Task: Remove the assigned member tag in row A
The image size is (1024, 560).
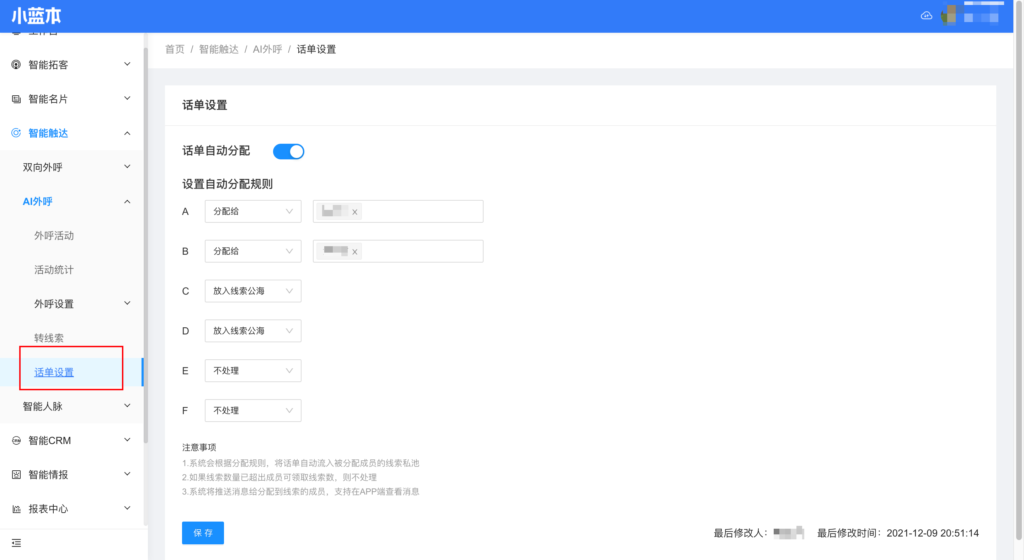Action: click(354, 212)
